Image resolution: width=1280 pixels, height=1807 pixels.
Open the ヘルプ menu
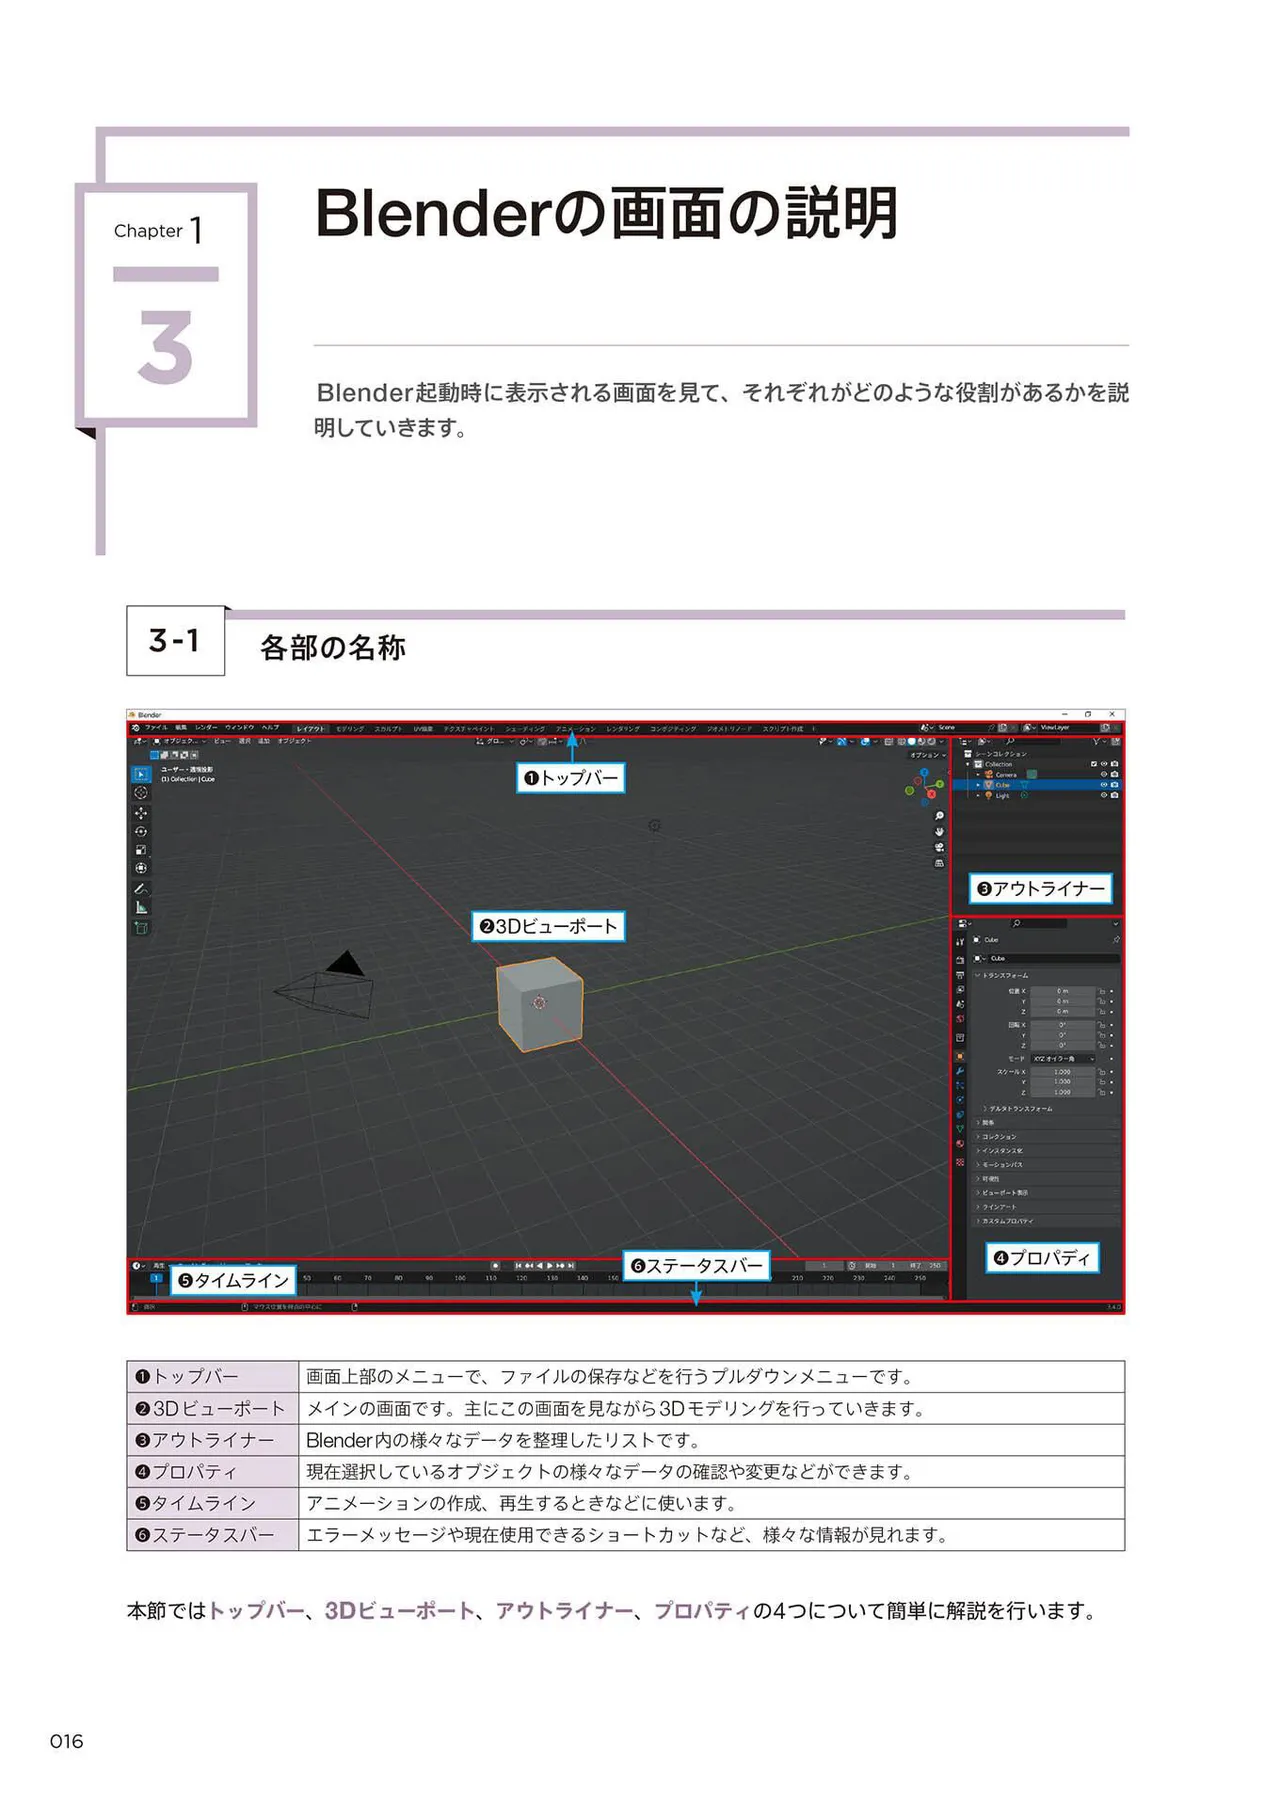[x=270, y=728]
